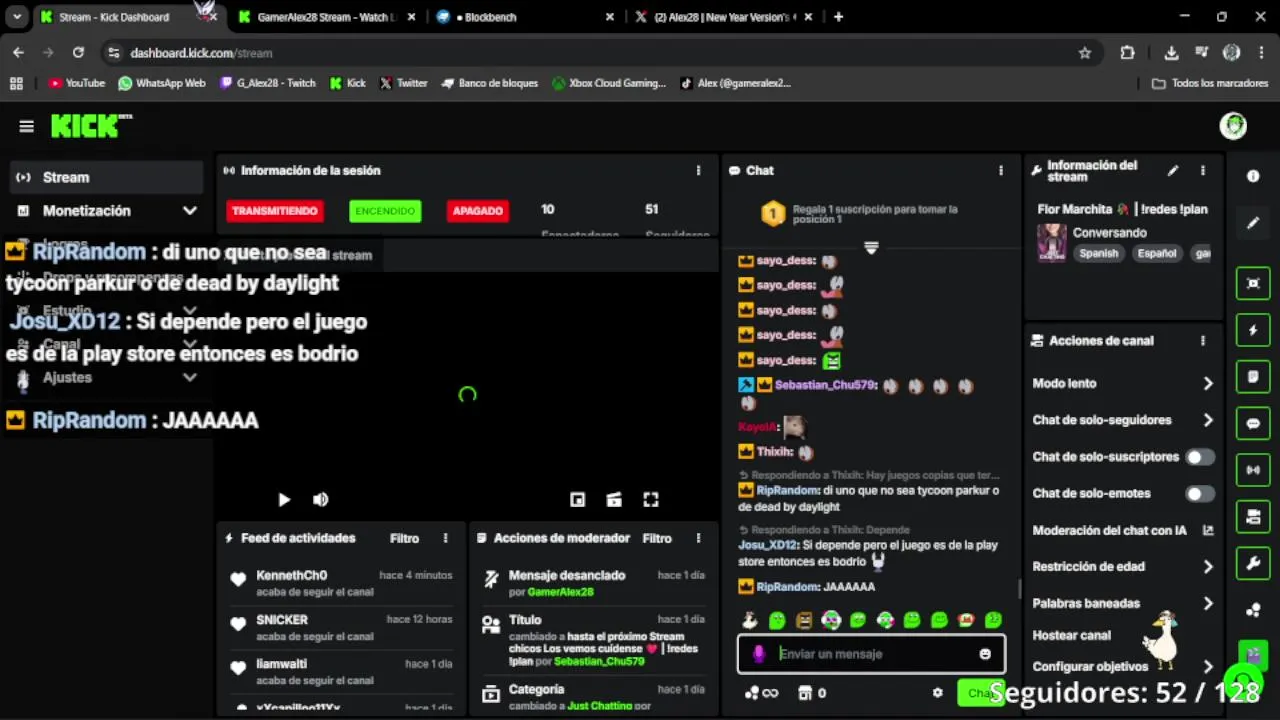Open the Moderación del chat con IA stats icon

tap(1207, 530)
